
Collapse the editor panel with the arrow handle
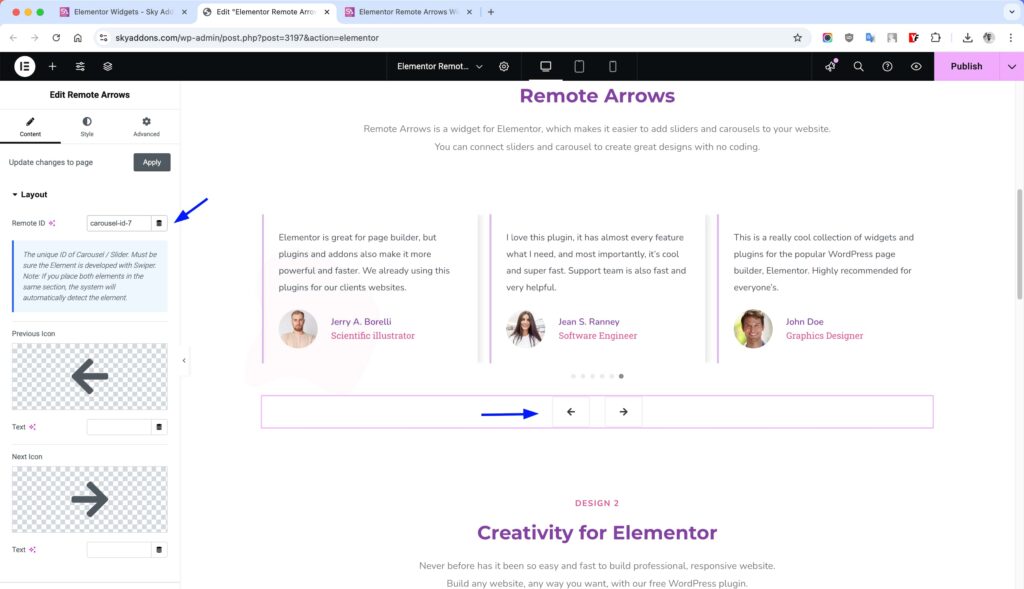(184, 360)
